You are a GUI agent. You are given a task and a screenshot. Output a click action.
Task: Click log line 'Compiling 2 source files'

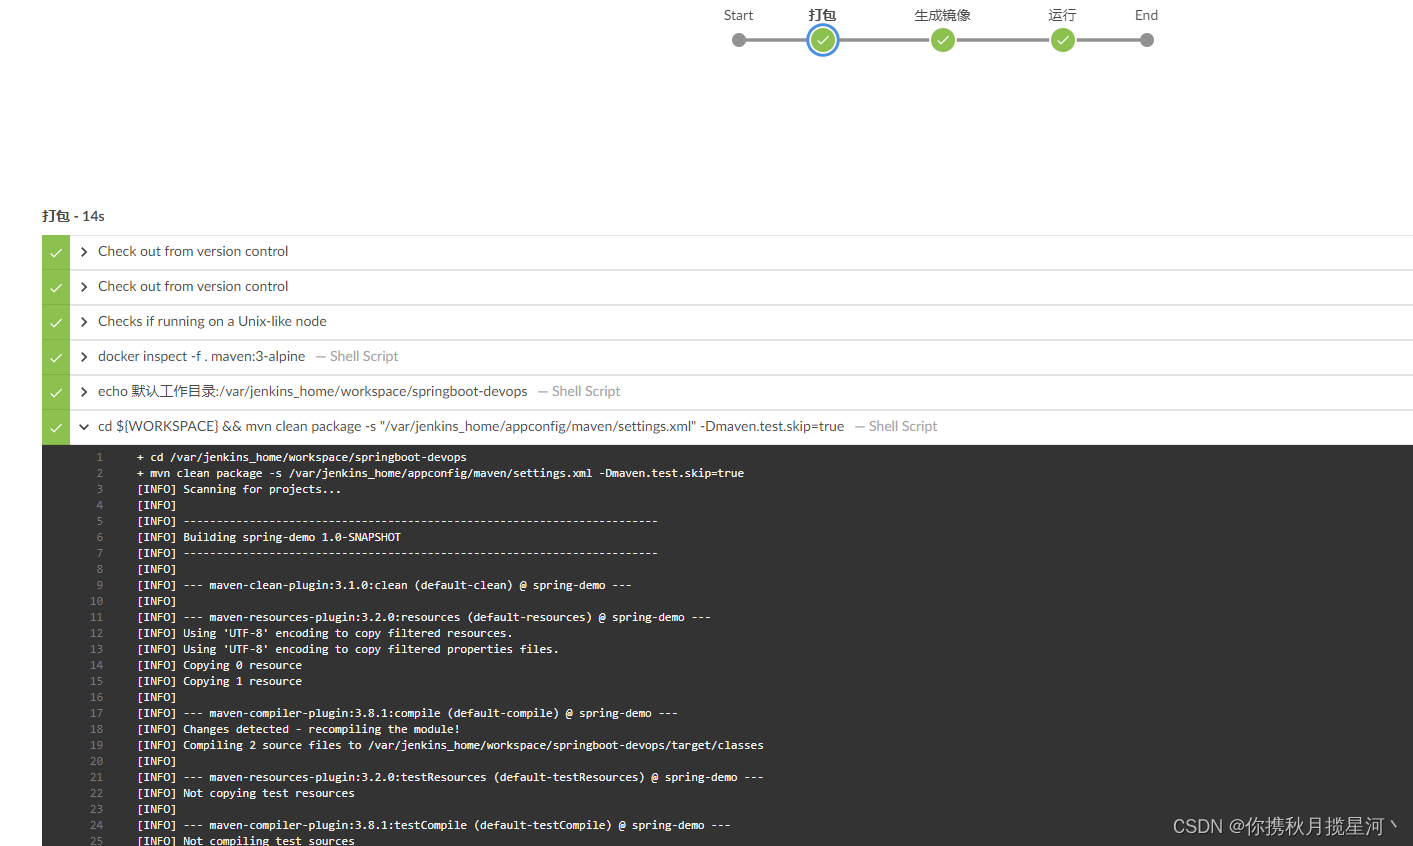[x=450, y=745]
